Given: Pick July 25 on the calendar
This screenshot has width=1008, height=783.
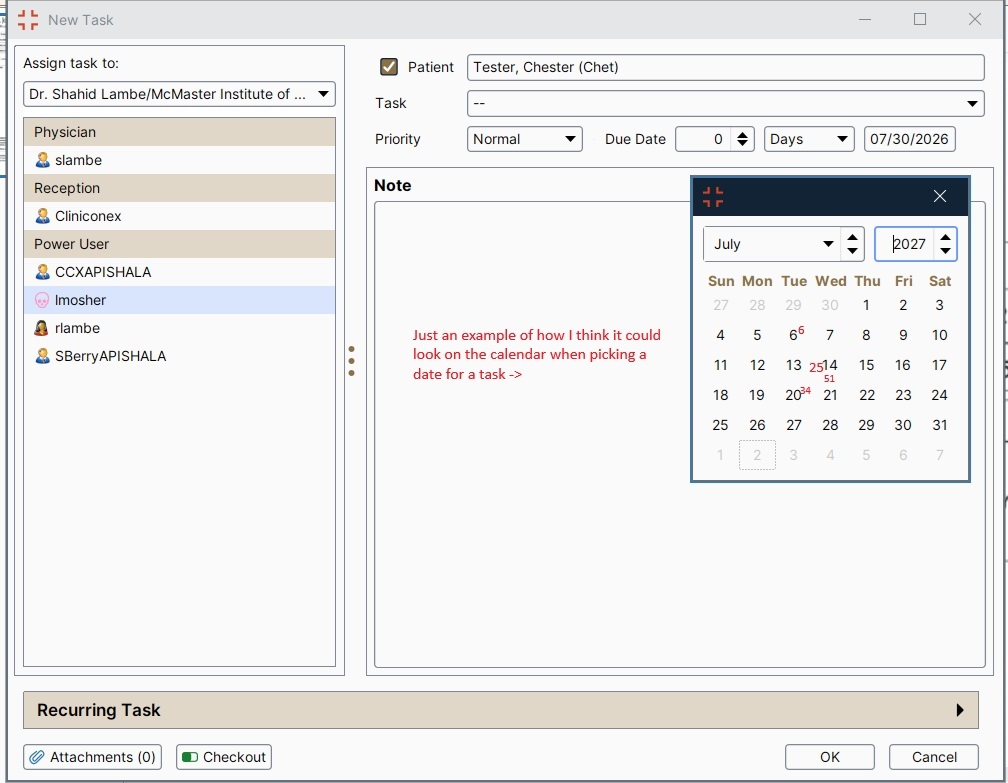Looking at the screenshot, I should pyautogui.click(x=720, y=425).
